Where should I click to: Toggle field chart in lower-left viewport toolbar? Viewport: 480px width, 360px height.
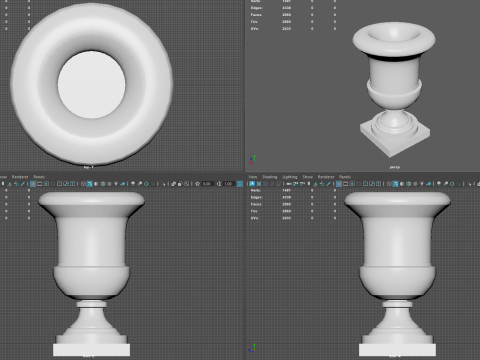click(x=59, y=184)
